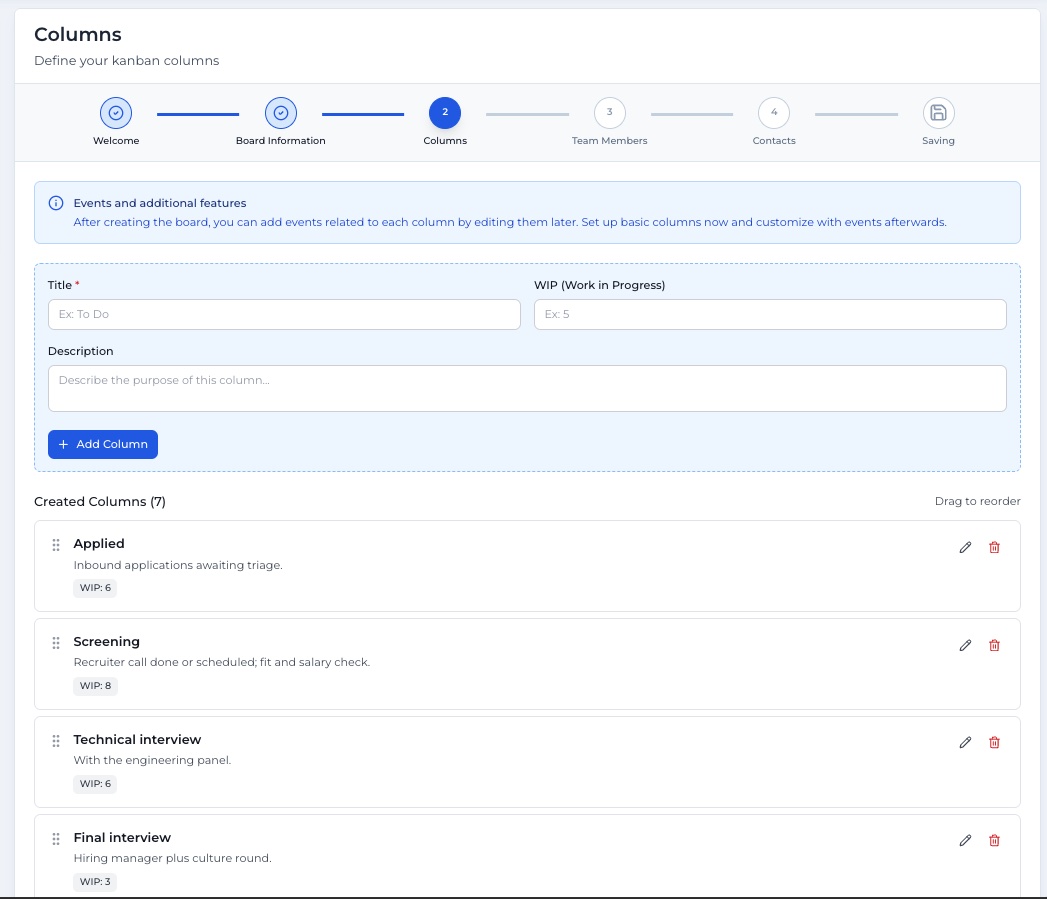Click the info icon in the events notice
Screen dimensions: 1047x899
[56, 203]
